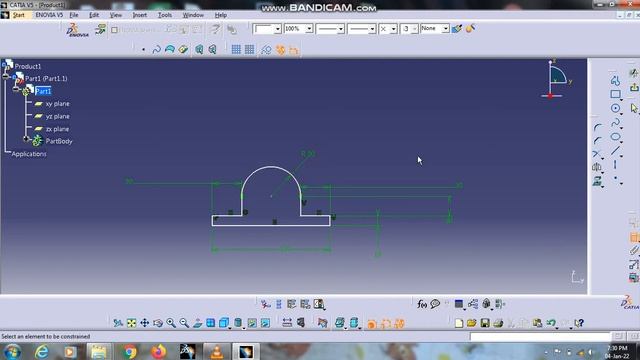This screenshot has height=360, width=640.
Task: Open the ENOVIA V5 menu
Action: (49, 15)
